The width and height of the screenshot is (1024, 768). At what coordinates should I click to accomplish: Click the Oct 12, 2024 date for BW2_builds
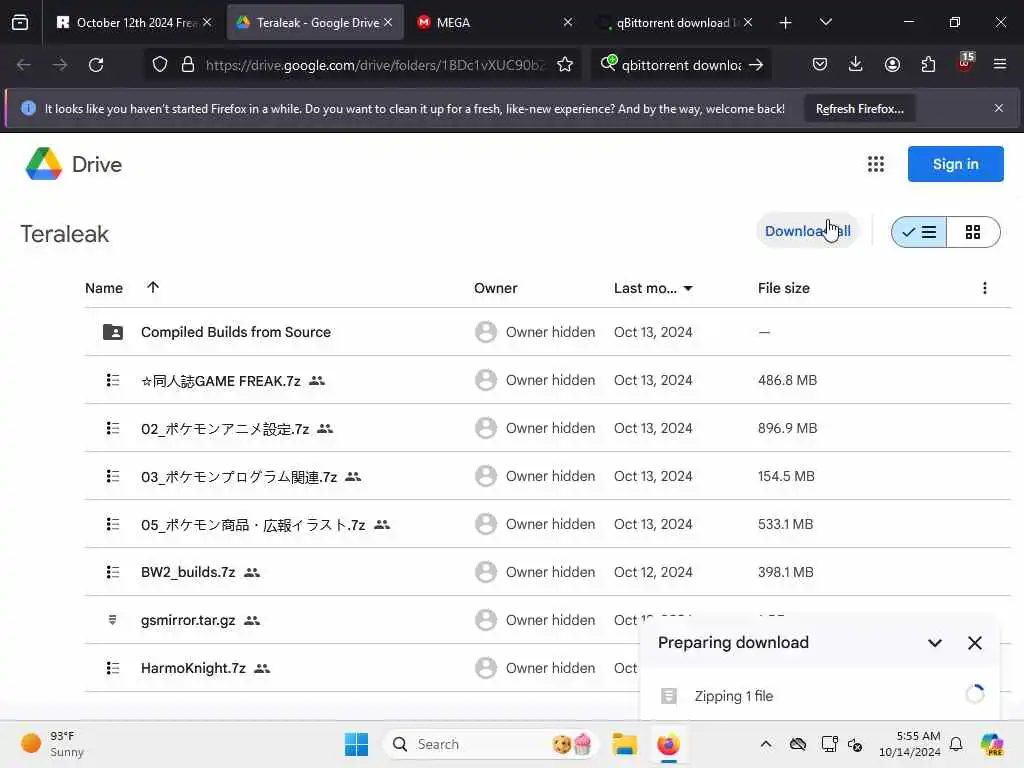(653, 572)
